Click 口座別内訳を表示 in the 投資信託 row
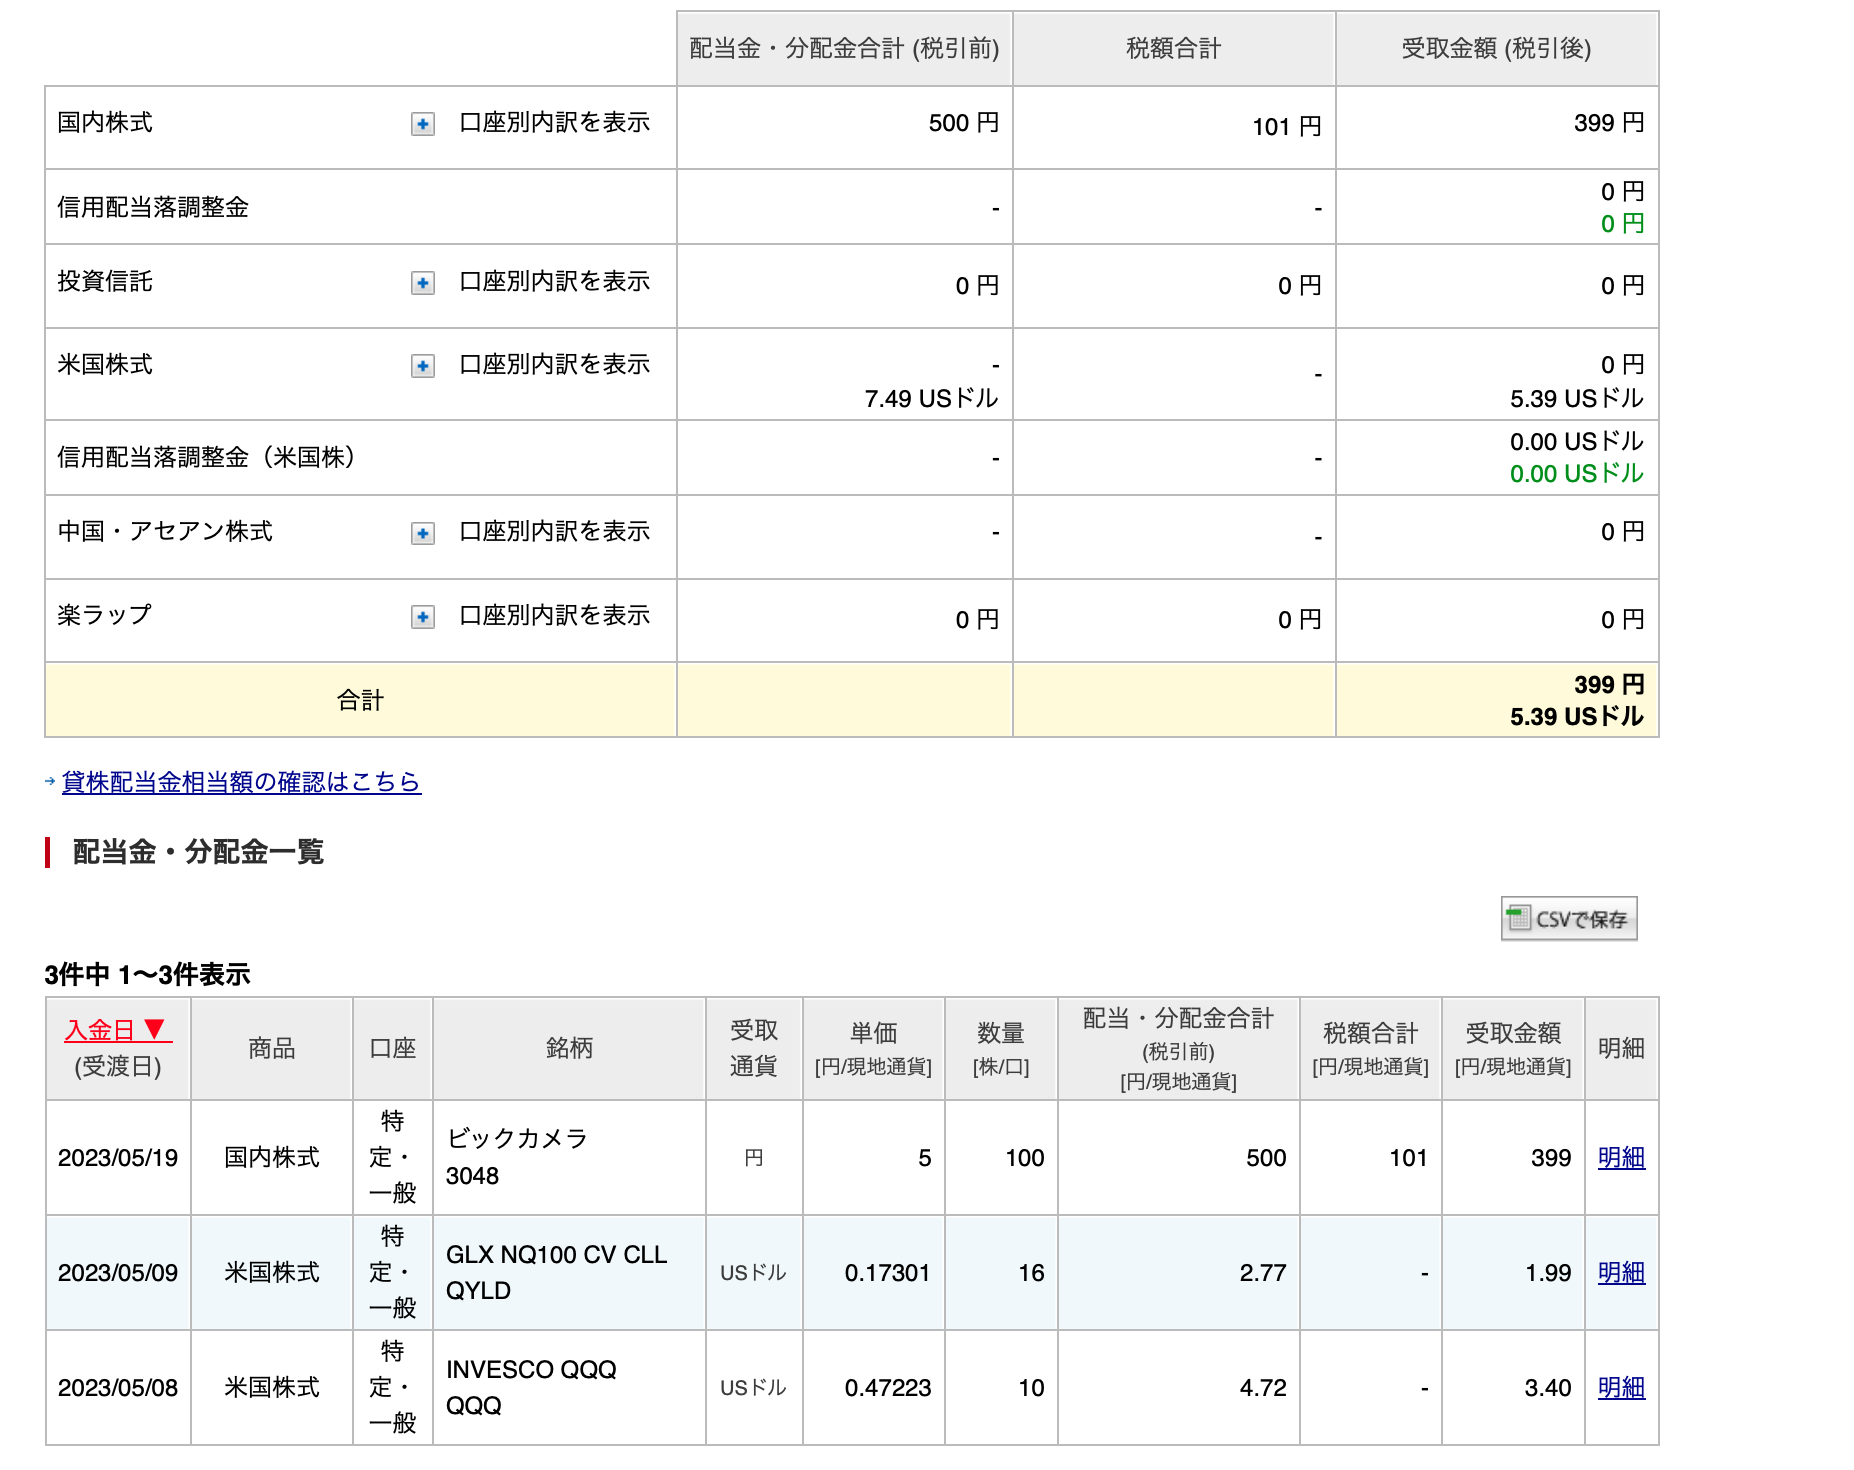The height and width of the screenshot is (1470, 1854). (x=555, y=282)
